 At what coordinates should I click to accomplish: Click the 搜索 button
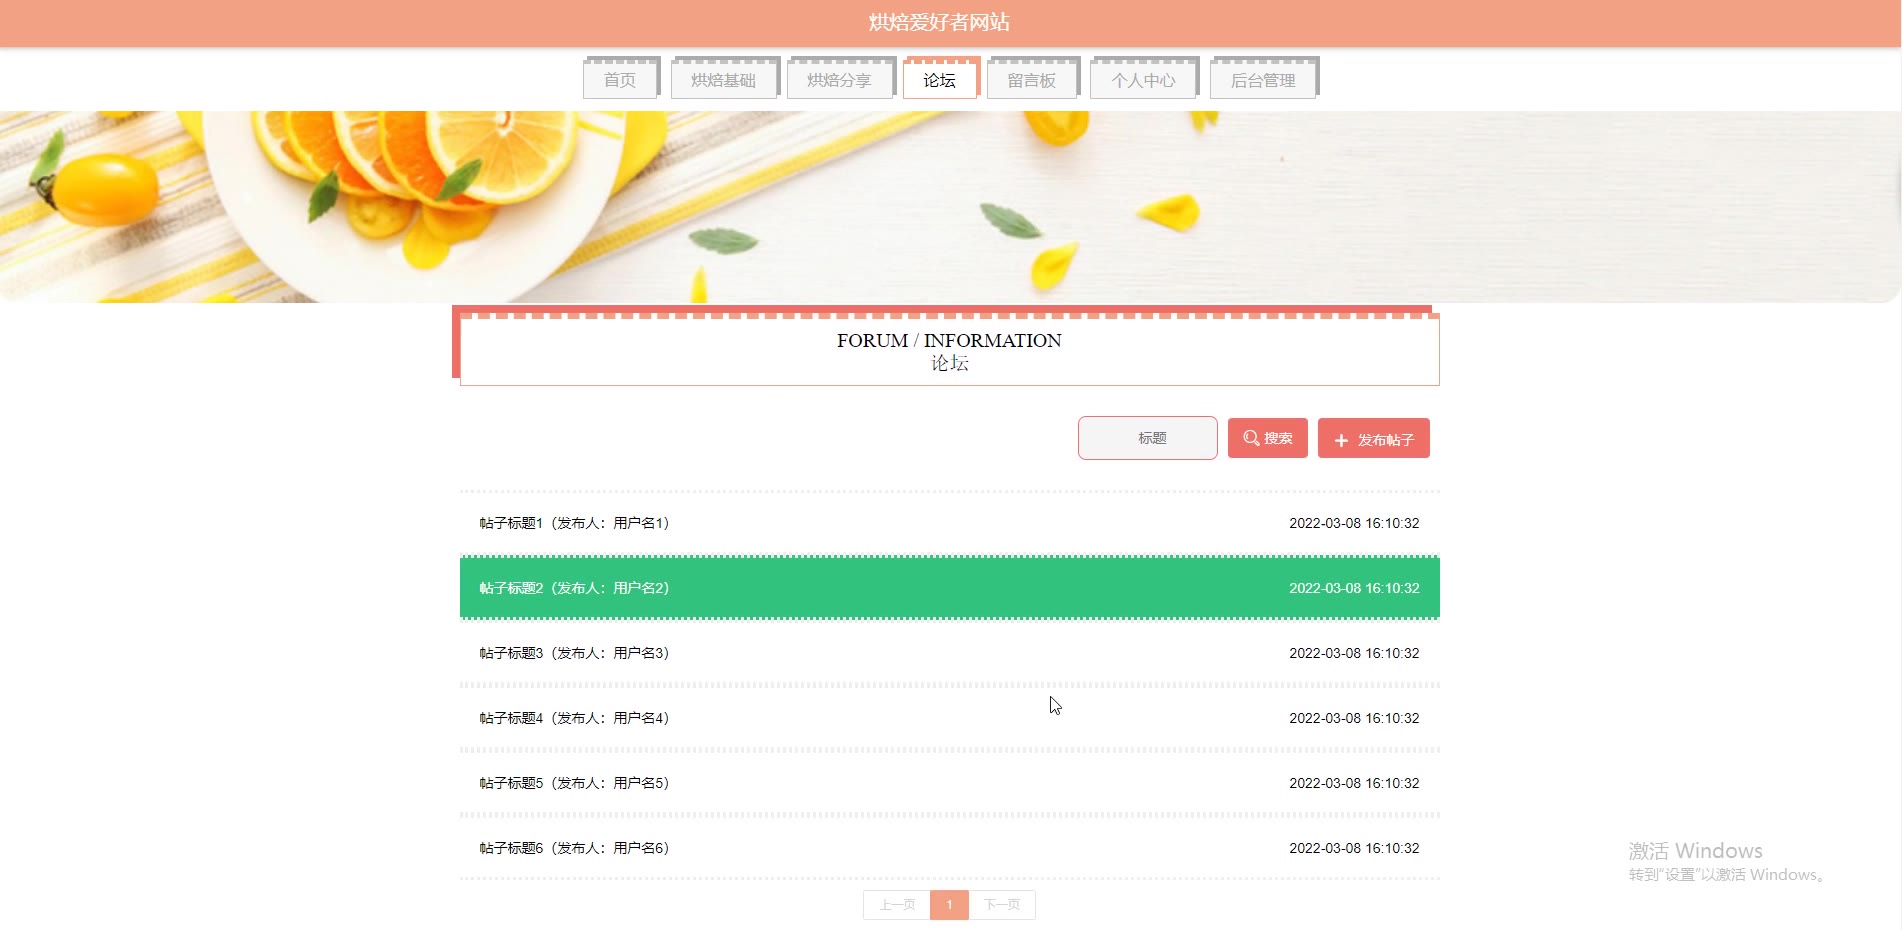tap(1268, 438)
